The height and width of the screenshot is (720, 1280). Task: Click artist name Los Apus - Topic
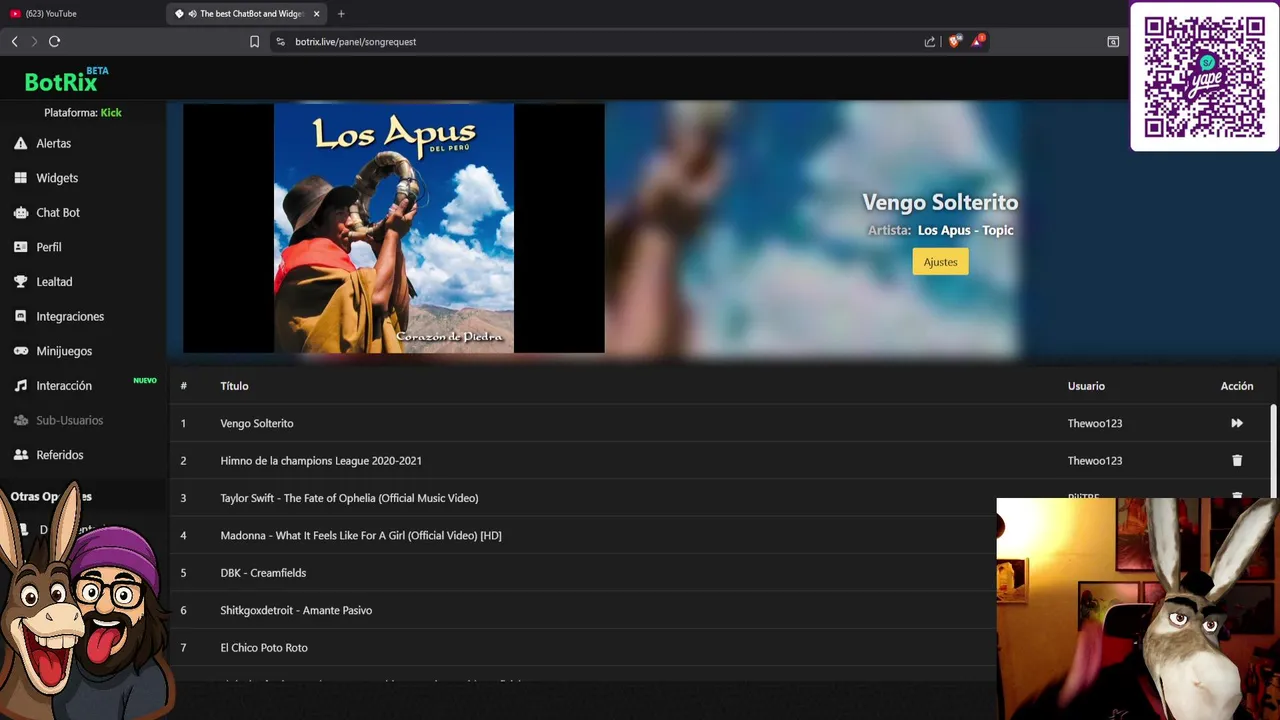pyautogui.click(x=965, y=230)
